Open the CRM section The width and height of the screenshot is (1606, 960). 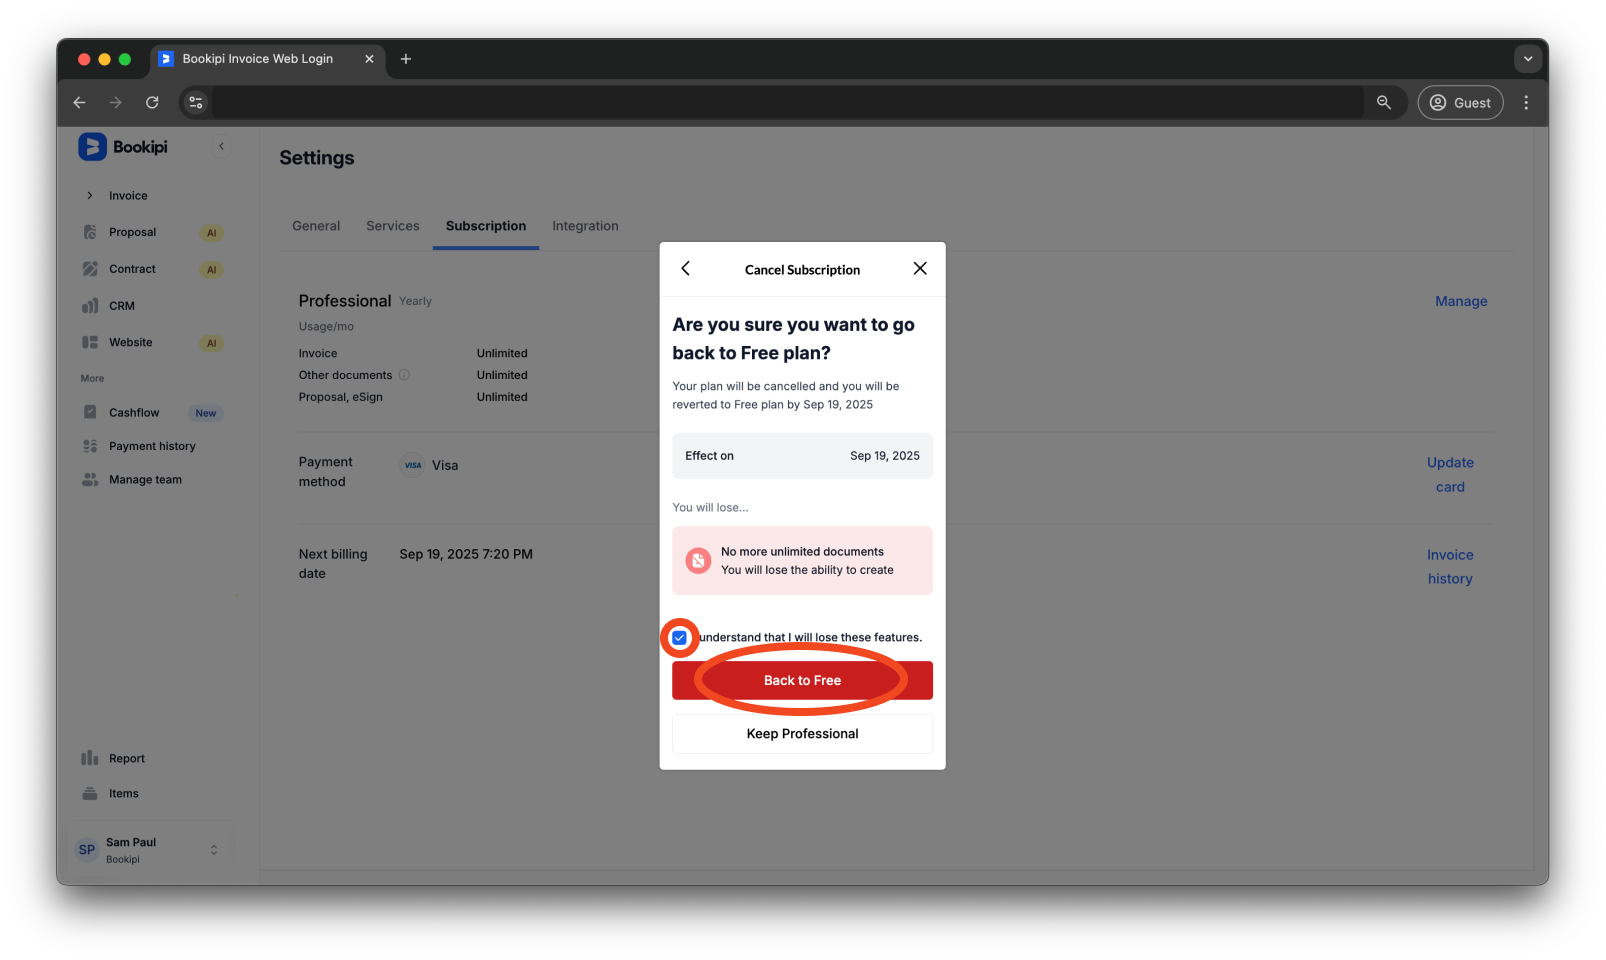(x=91, y=305)
